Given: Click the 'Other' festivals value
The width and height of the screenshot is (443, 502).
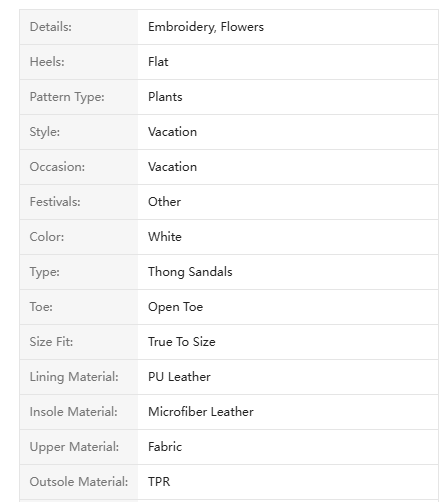Looking at the screenshot, I should tap(164, 202).
